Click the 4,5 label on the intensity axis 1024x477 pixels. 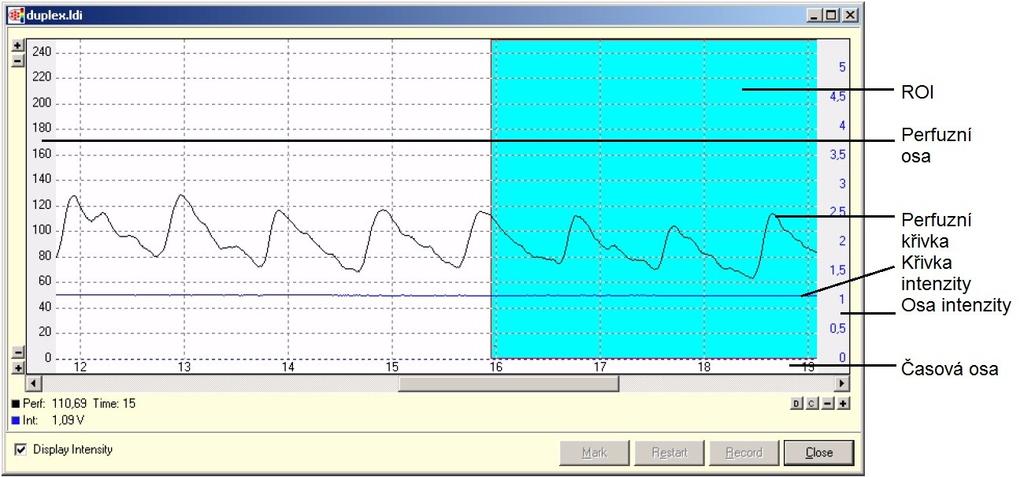(837, 97)
